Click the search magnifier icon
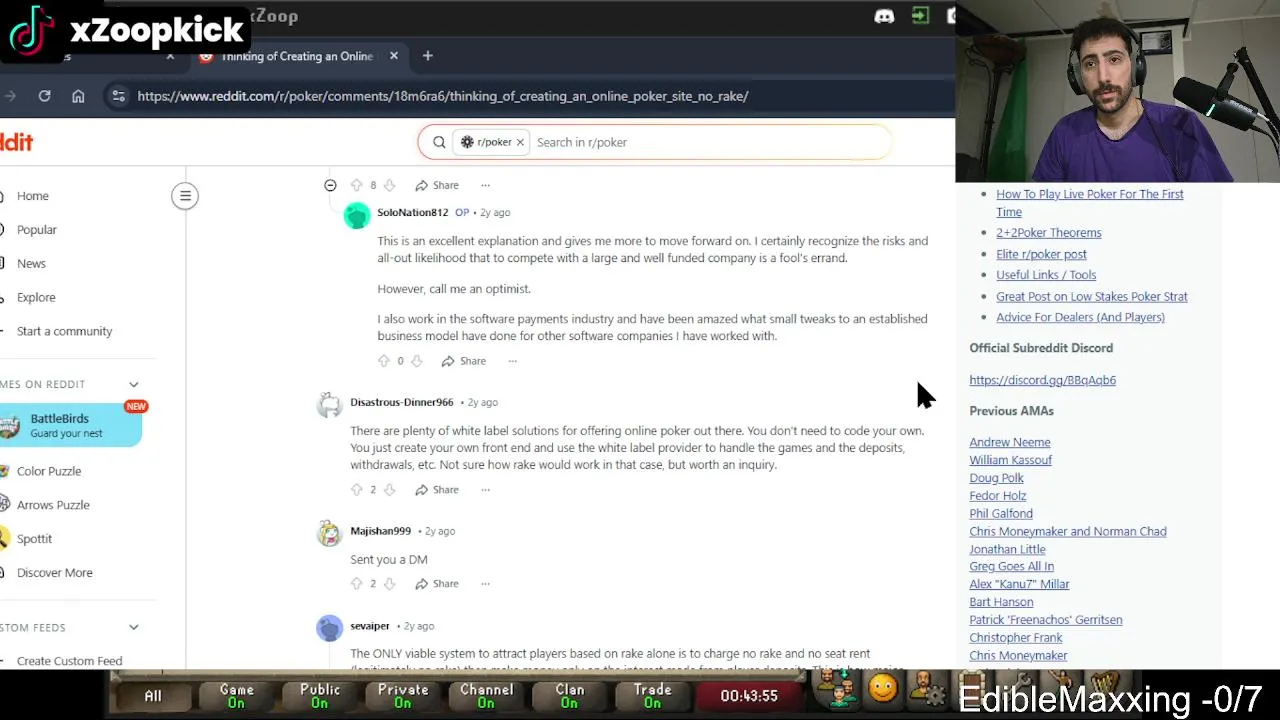The image size is (1280, 720). (x=439, y=142)
